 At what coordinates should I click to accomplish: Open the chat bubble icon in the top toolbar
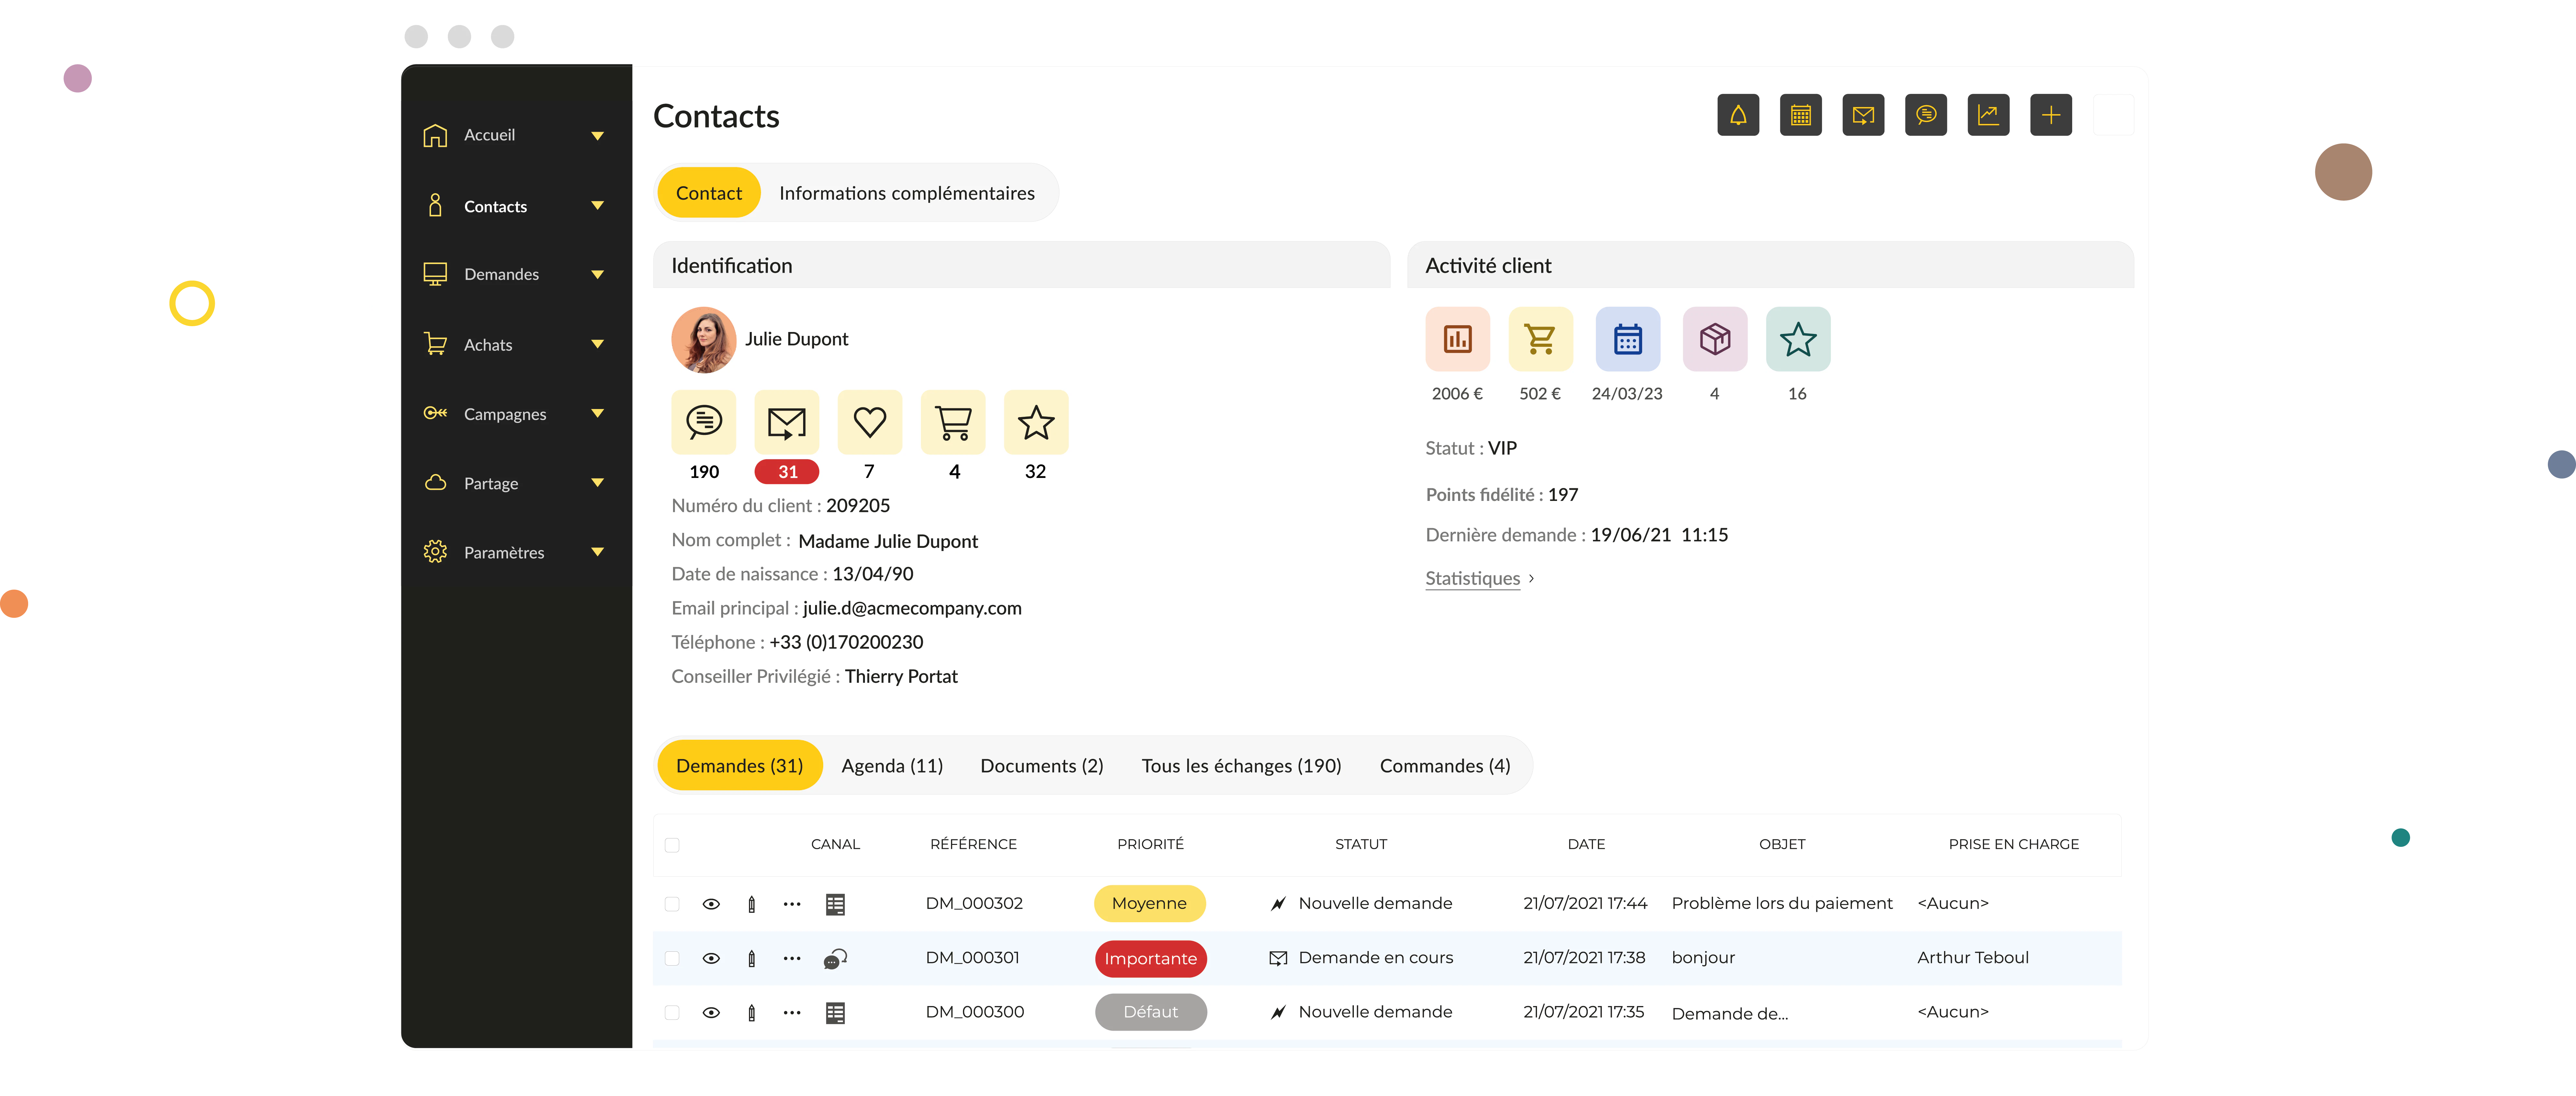point(1926,115)
